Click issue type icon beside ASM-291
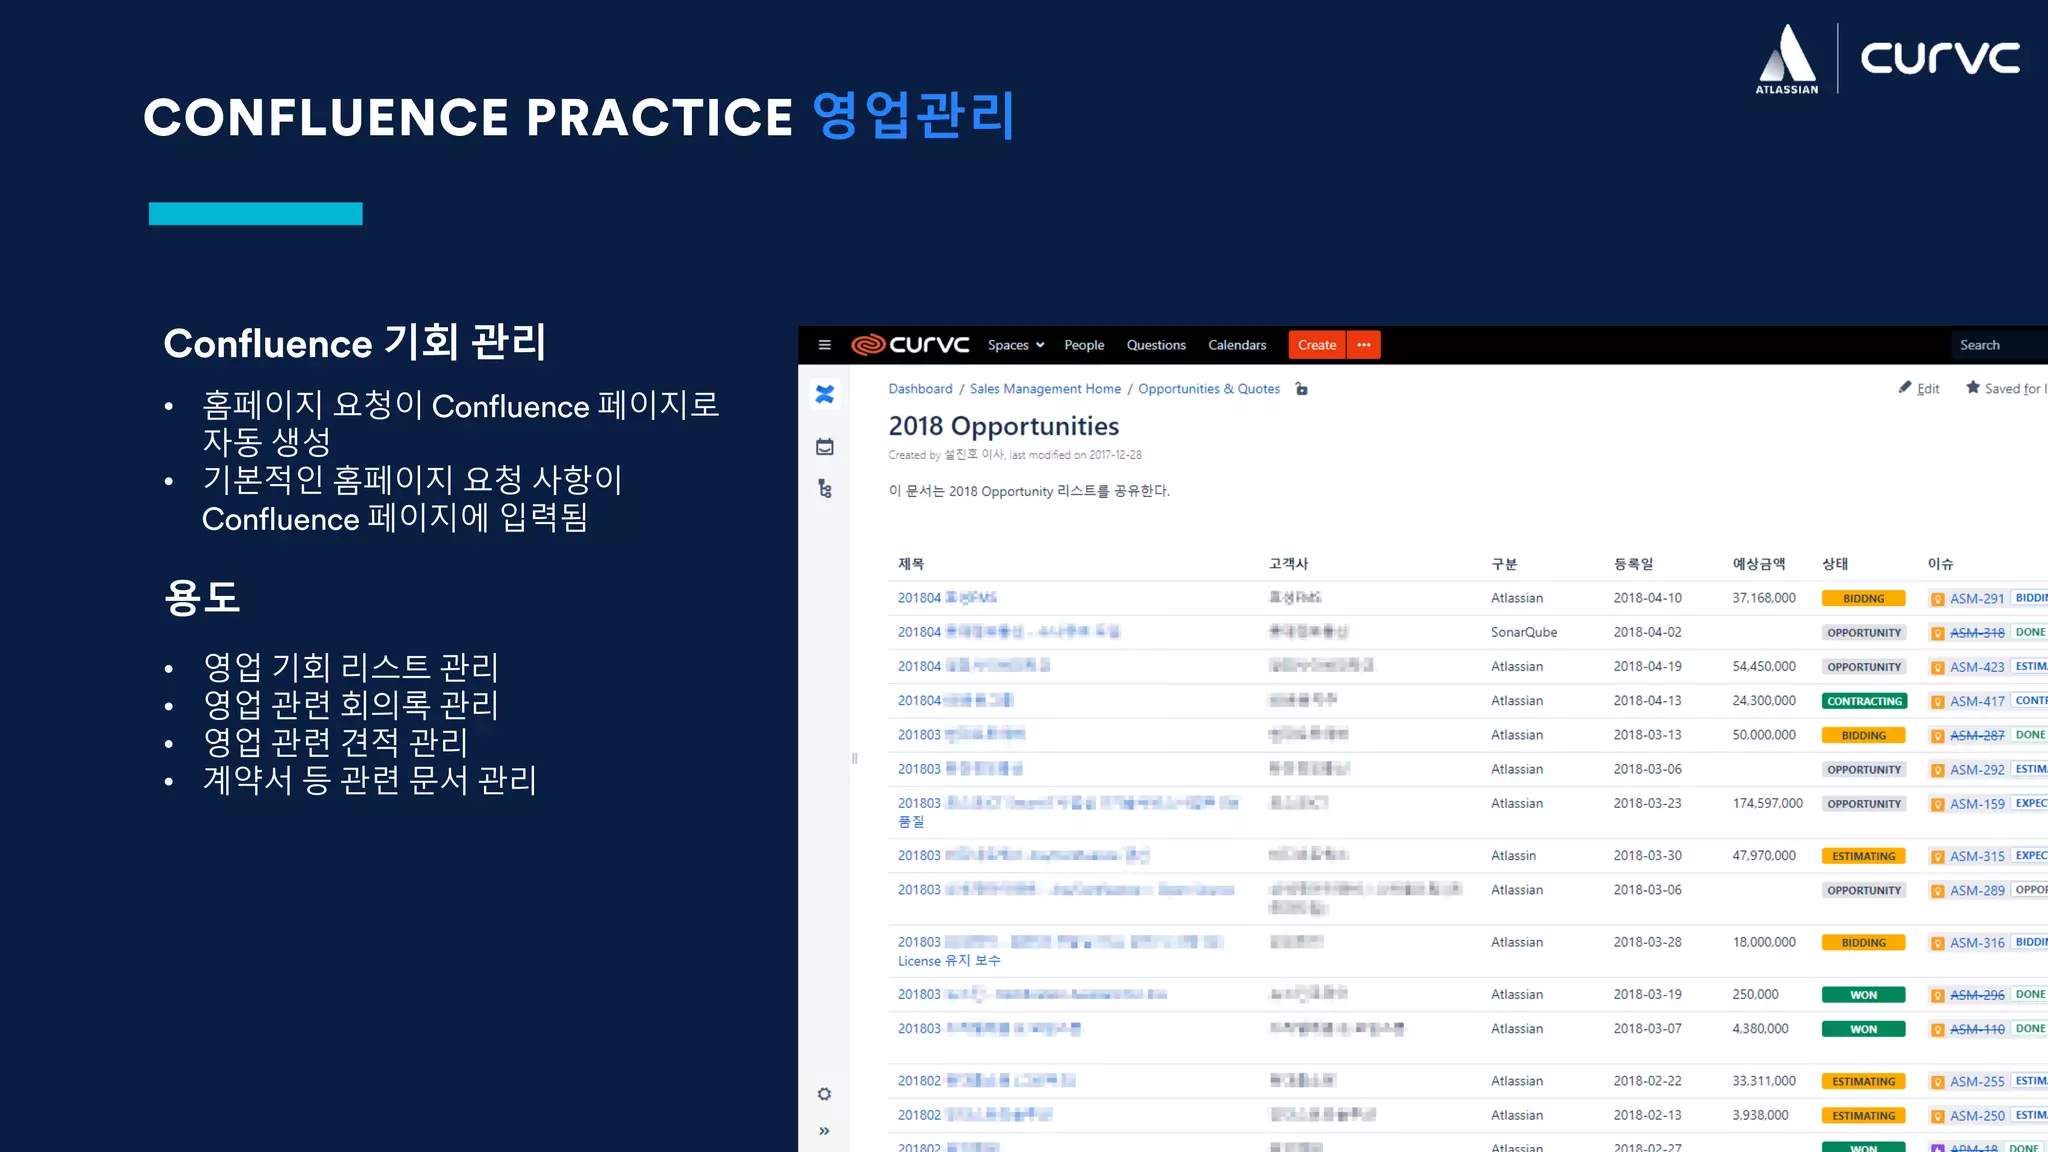The image size is (2048, 1152). 1937,599
